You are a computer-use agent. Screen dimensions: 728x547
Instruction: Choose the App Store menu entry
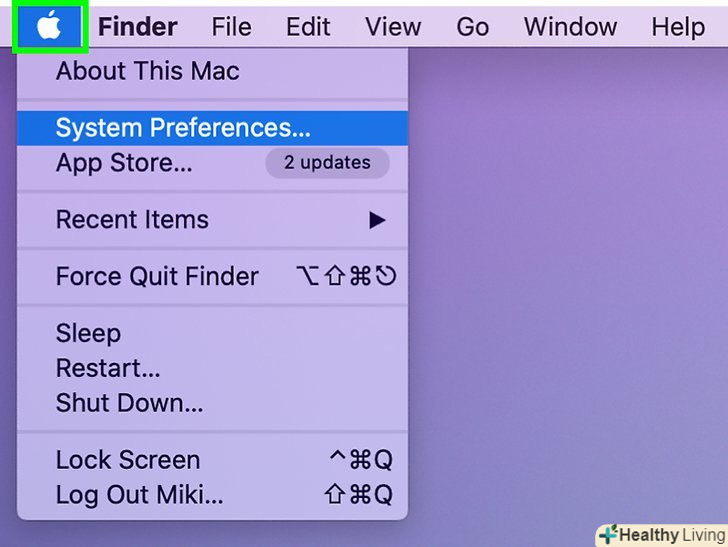coord(124,162)
